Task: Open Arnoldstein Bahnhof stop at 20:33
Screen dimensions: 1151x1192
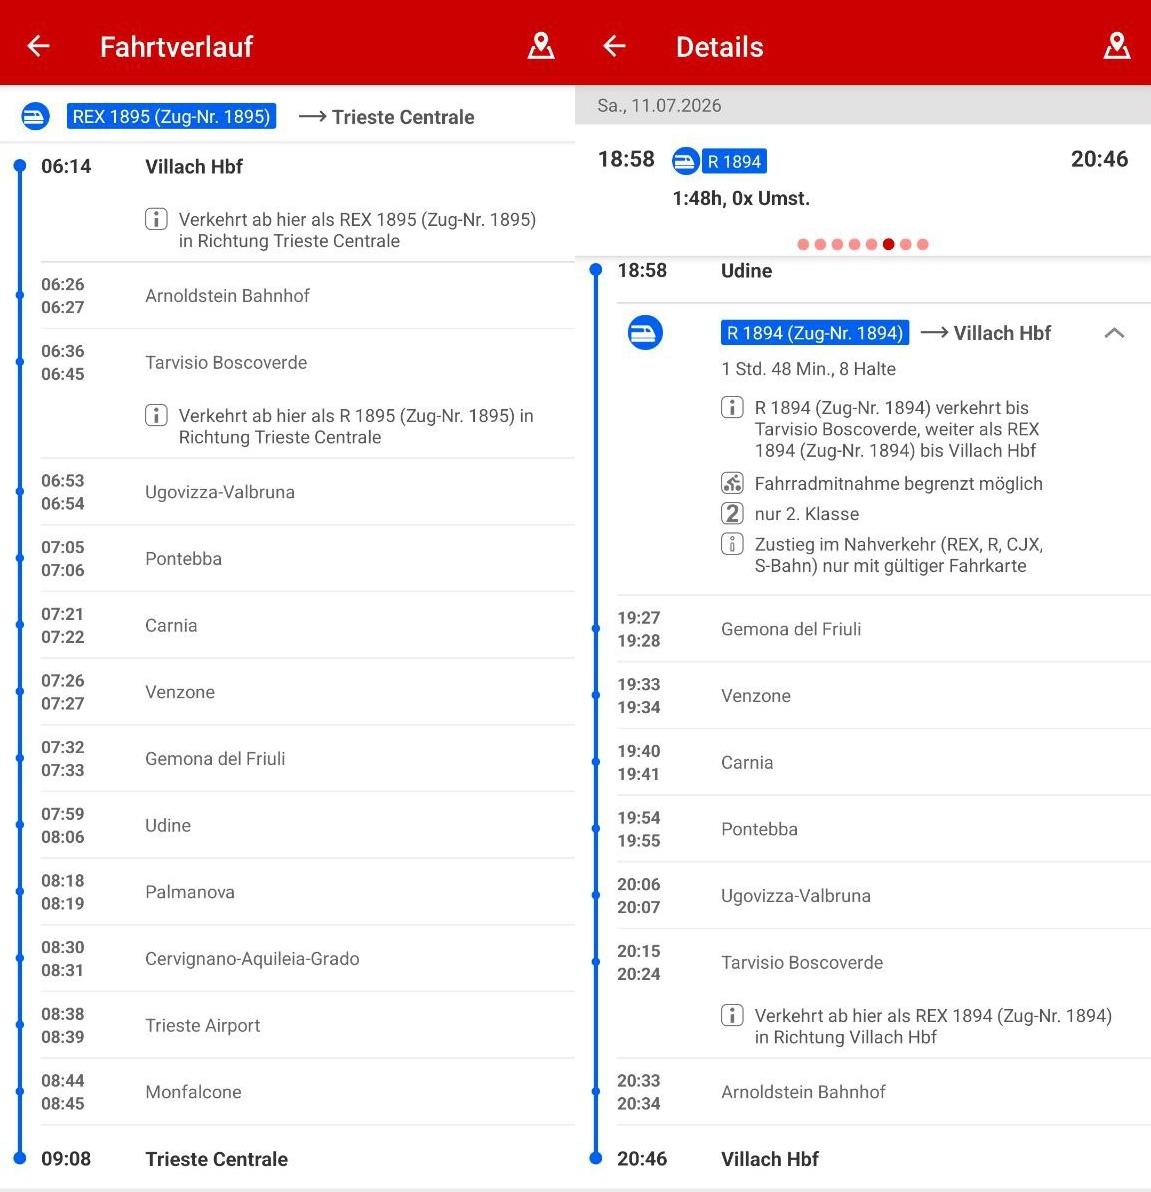Action: click(803, 1092)
